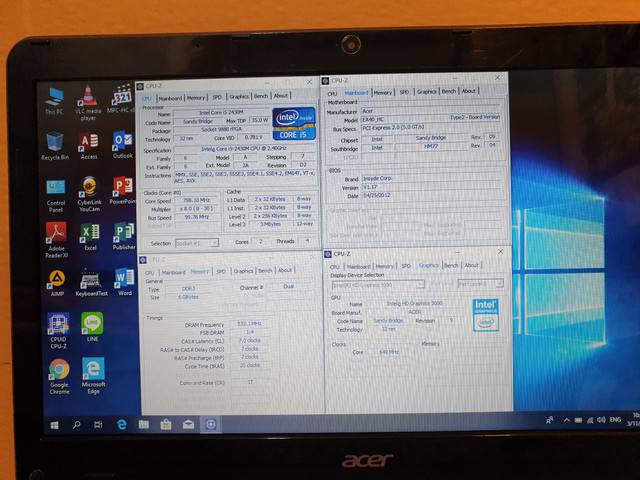
Task: Select SPD tab in Memory window
Action: (221, 271)
